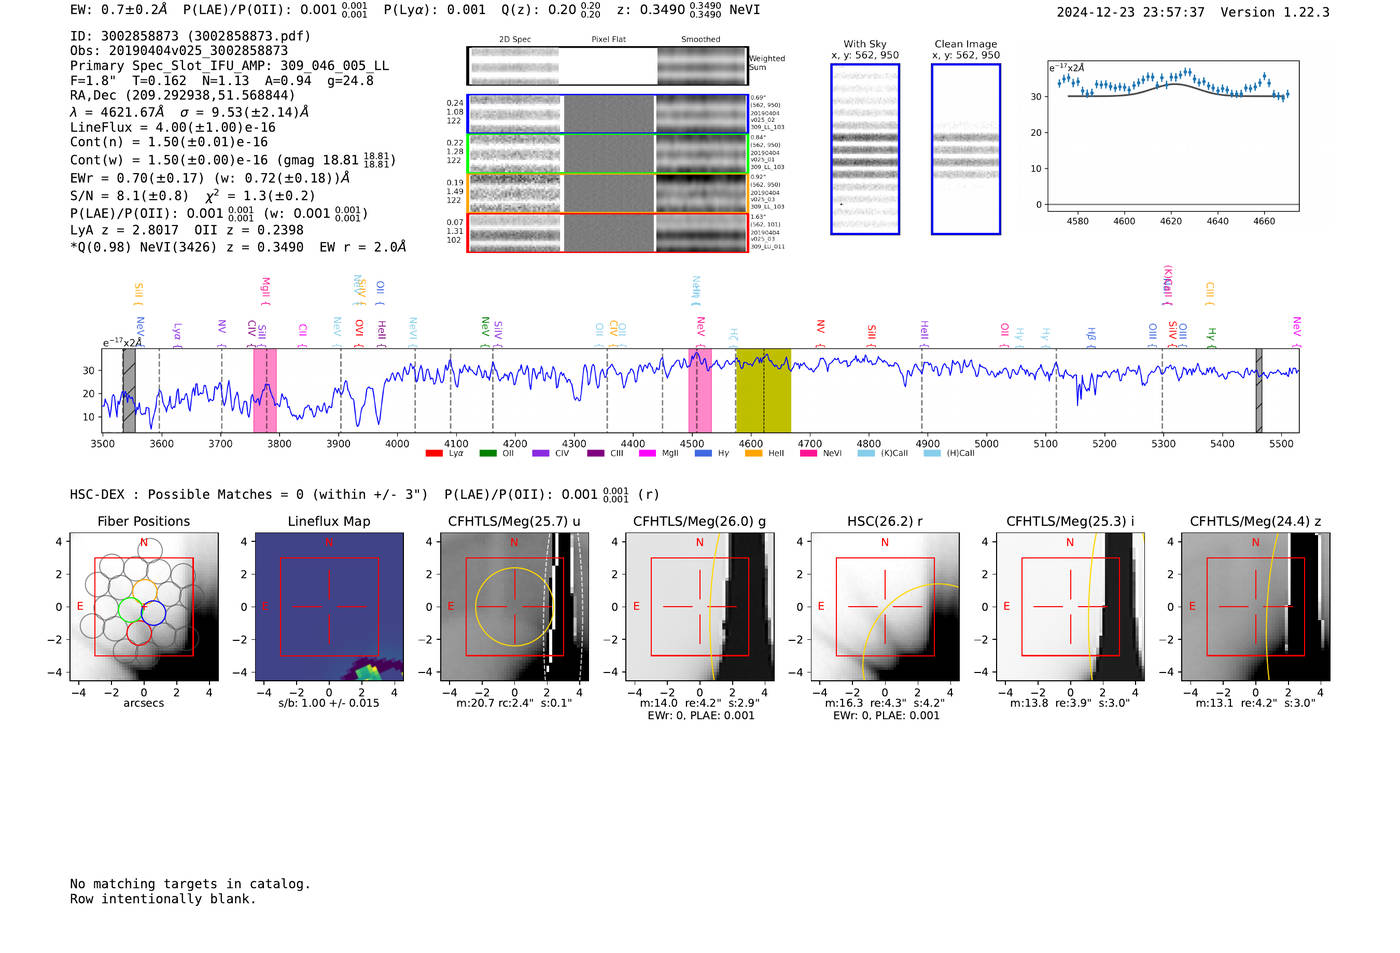Click the m:13.1 re:4.2" caption
Image resolution: width=1400 pixels, height=953 pixels.
(x=1256, y=703)
